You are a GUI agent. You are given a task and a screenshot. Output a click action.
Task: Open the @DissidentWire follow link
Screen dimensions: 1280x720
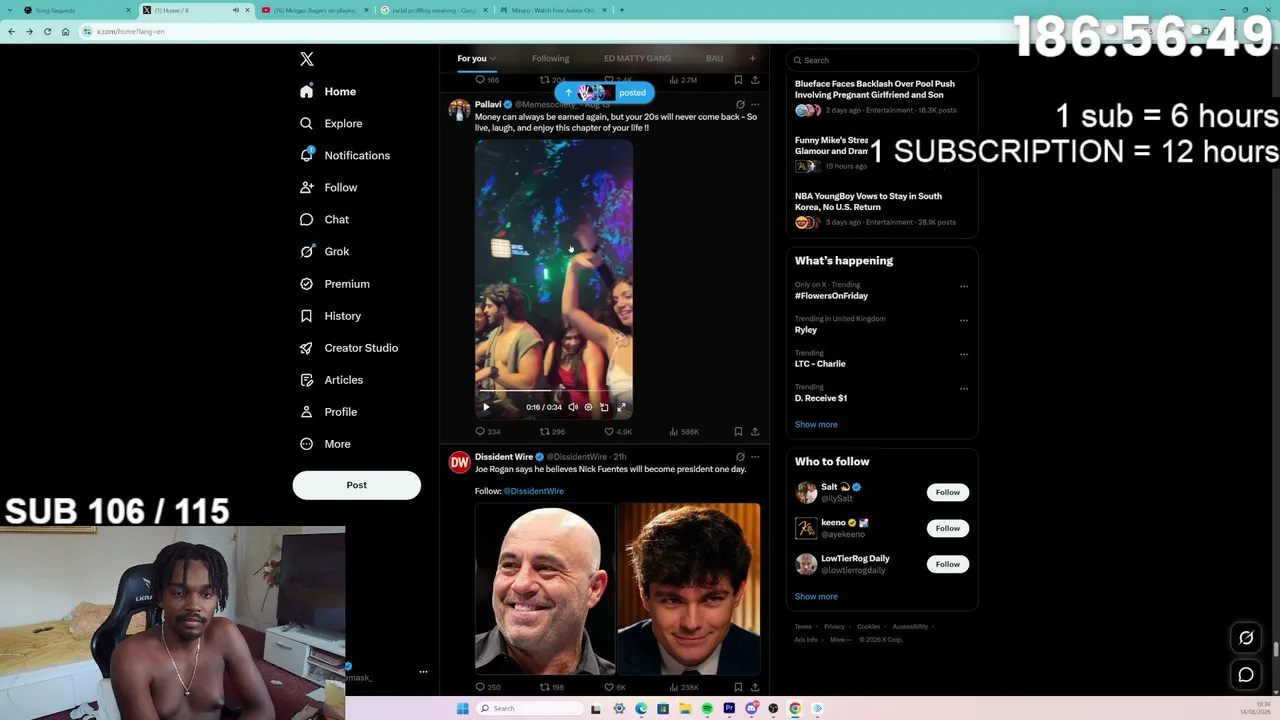point(533,491)
